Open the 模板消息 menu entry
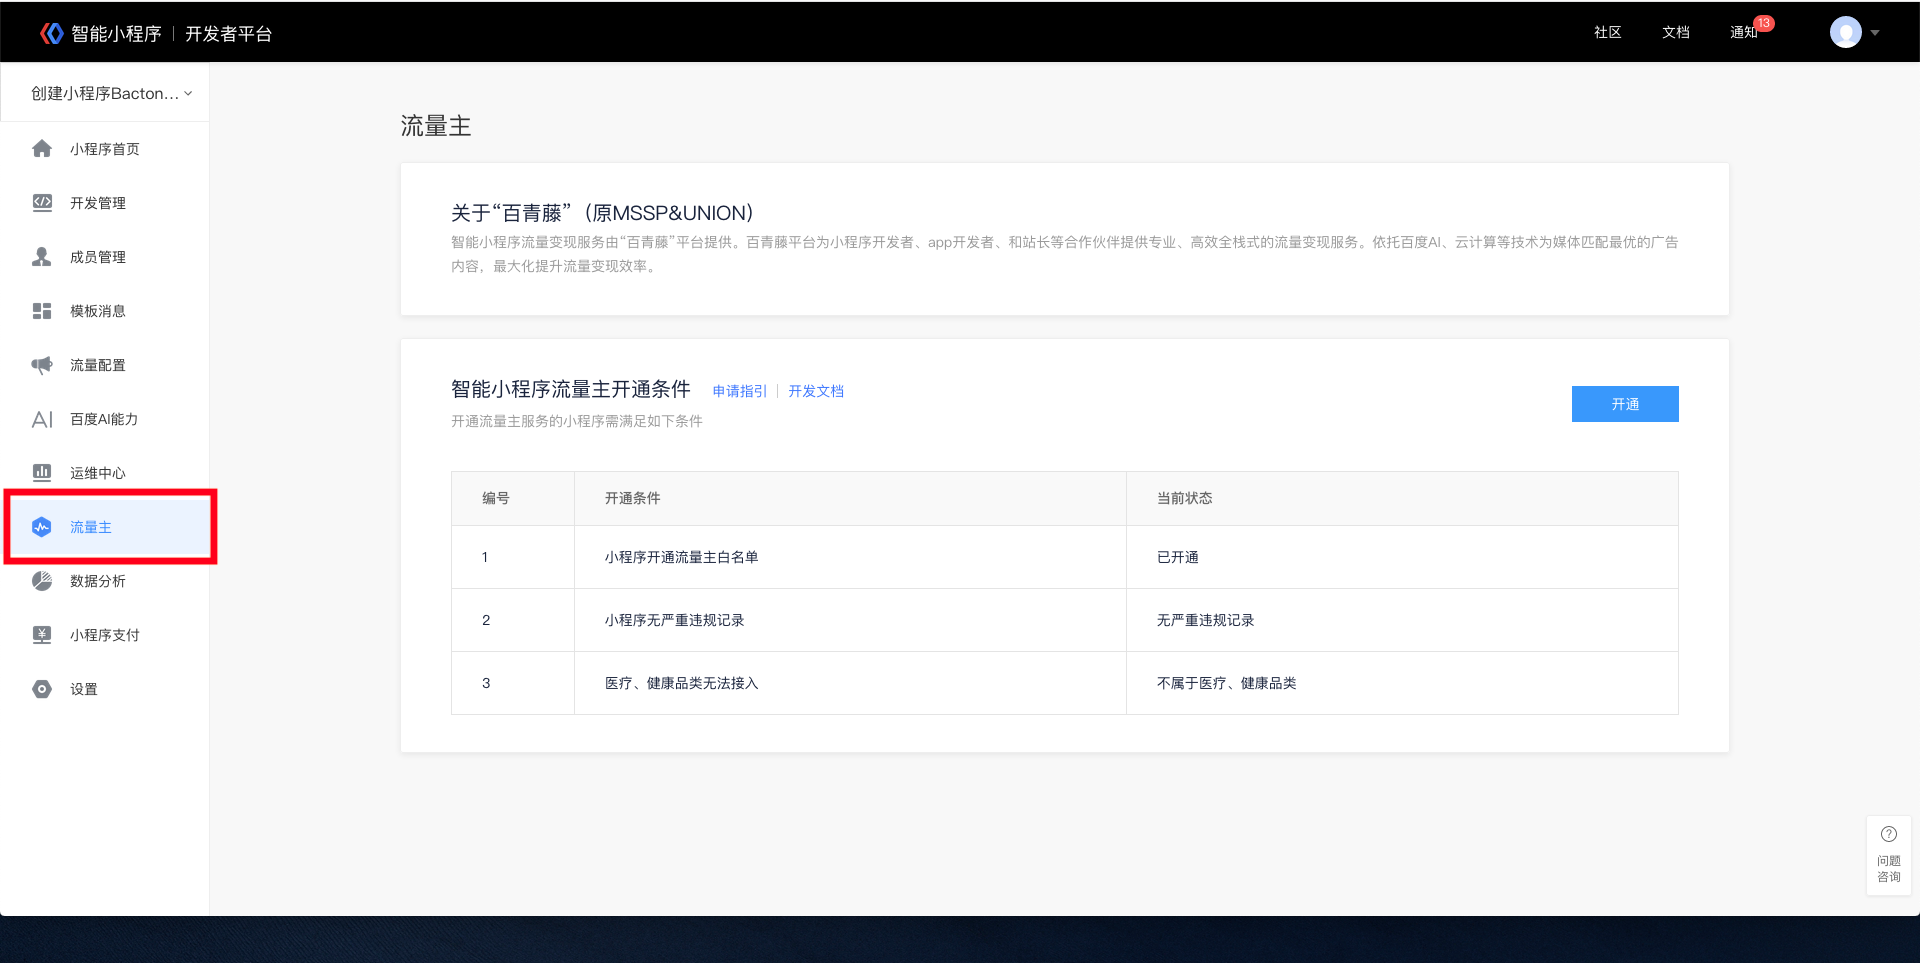Viewport: 1920px width, 963px height. [105, 311]
